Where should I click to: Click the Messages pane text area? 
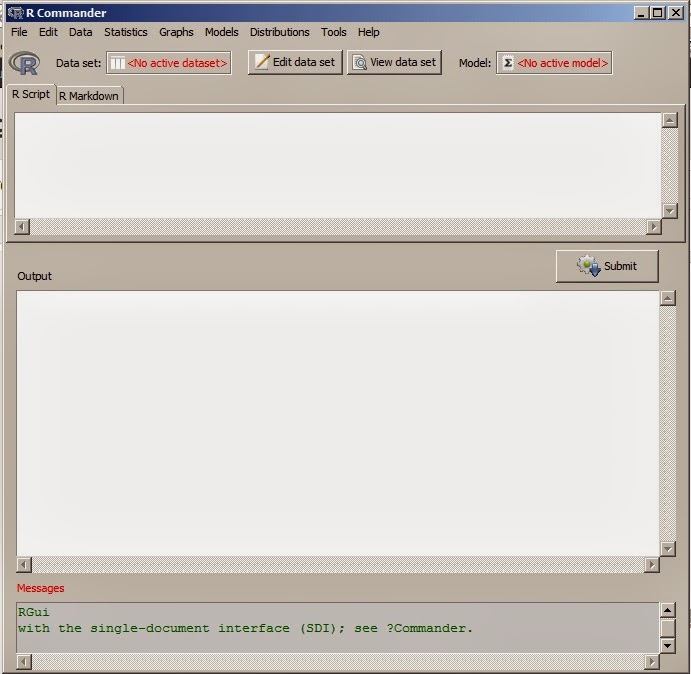[338, 628]
